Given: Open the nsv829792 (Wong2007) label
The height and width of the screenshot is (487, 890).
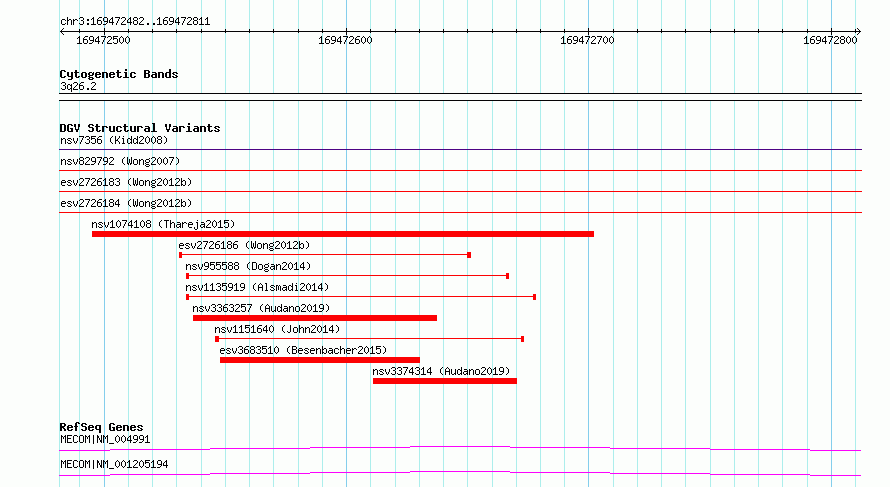Looking at the screenshot, I should (120, 161).
